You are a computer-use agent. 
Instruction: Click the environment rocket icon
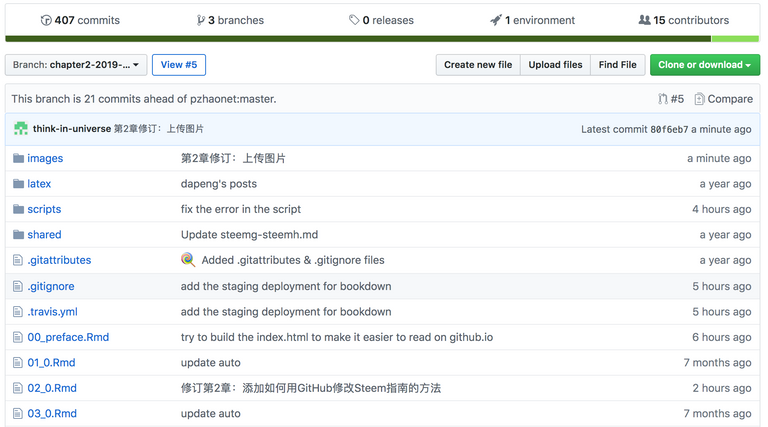496,20
